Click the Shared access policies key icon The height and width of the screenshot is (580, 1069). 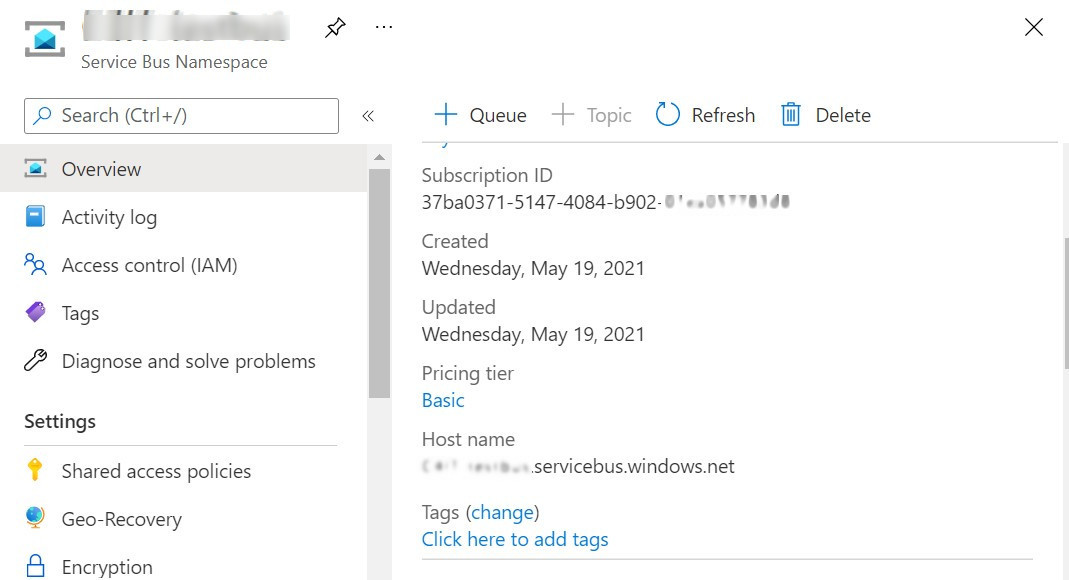click(x=35, y=471)
